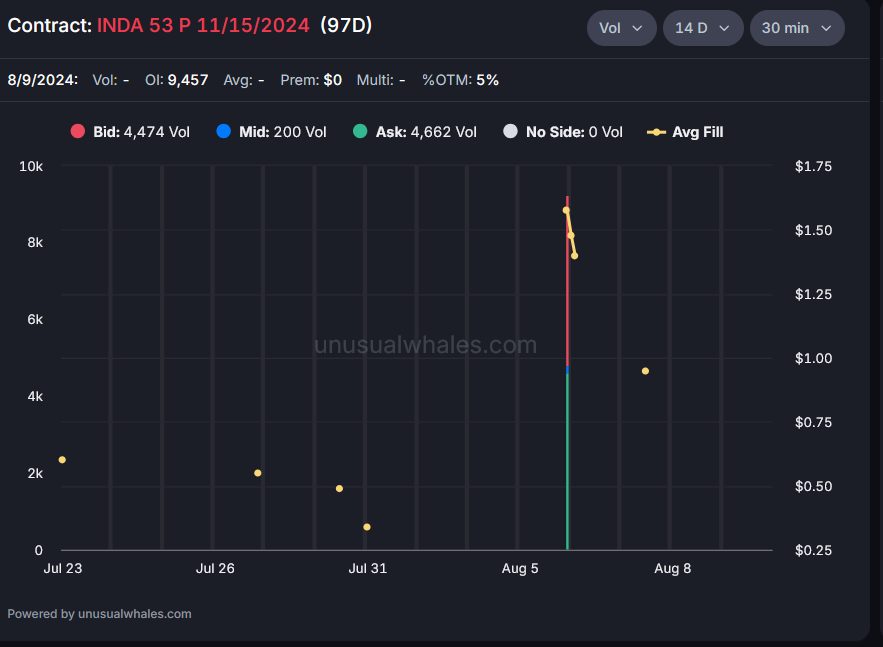Click the $1.75 price axis label
This screenshot has width=883, height=647.
click(813, 166)
